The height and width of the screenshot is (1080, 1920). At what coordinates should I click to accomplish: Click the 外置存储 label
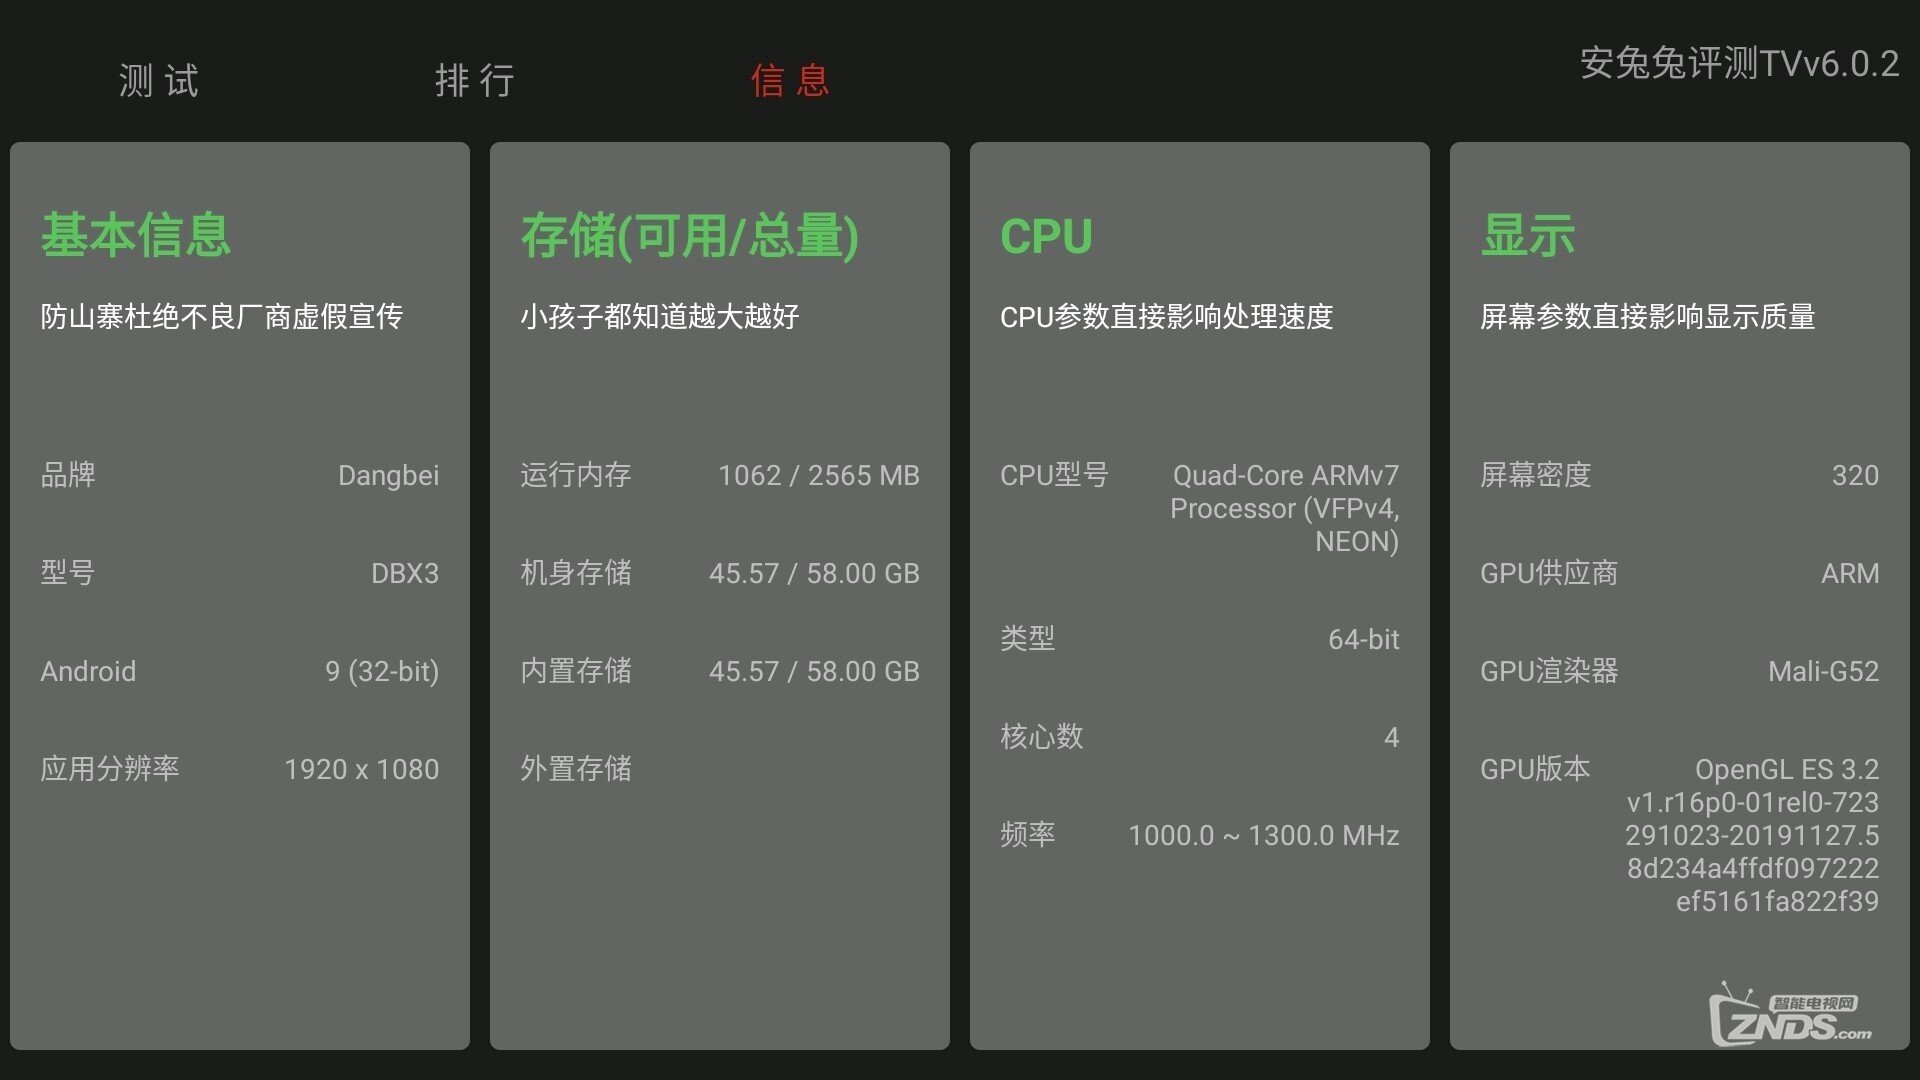click(576, 769)
